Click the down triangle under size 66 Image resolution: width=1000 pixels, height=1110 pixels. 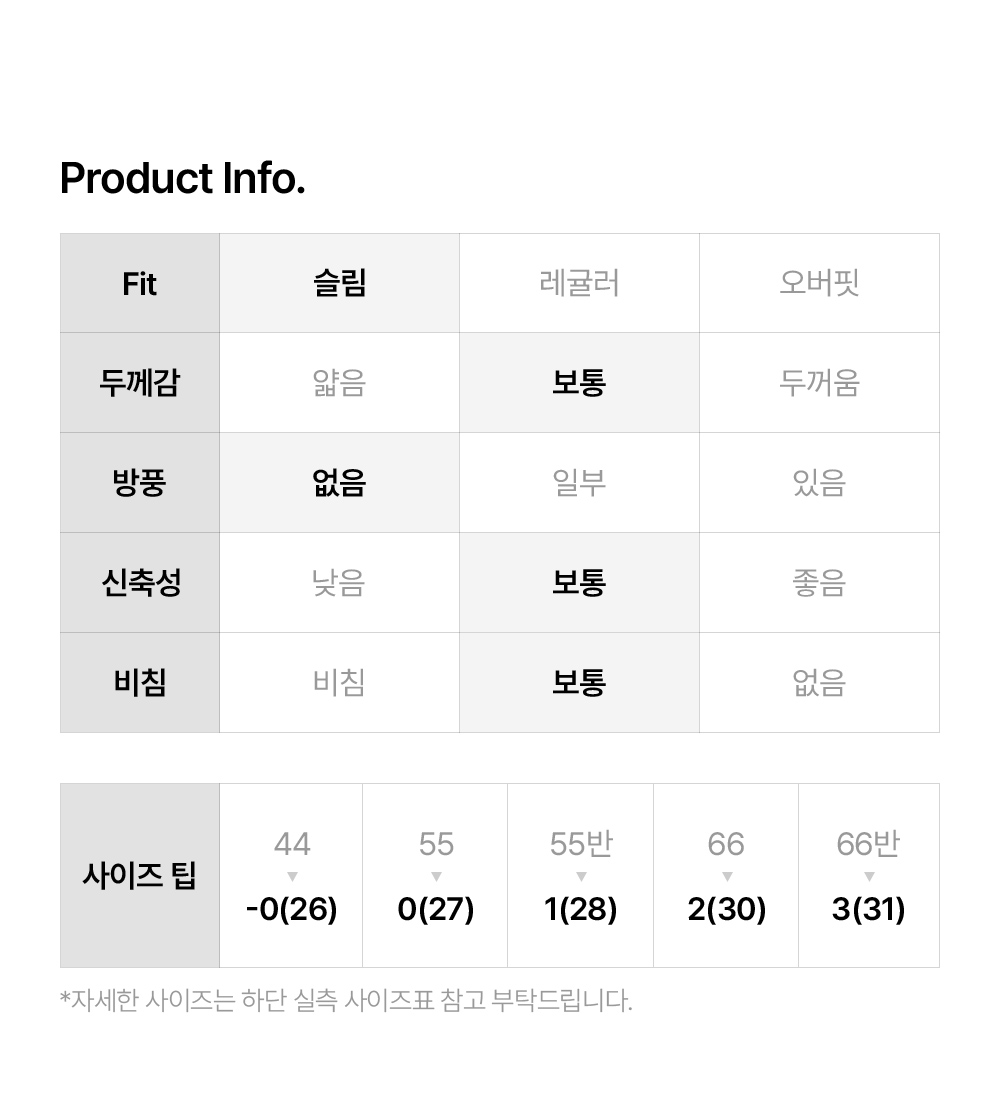pos(726,877)
